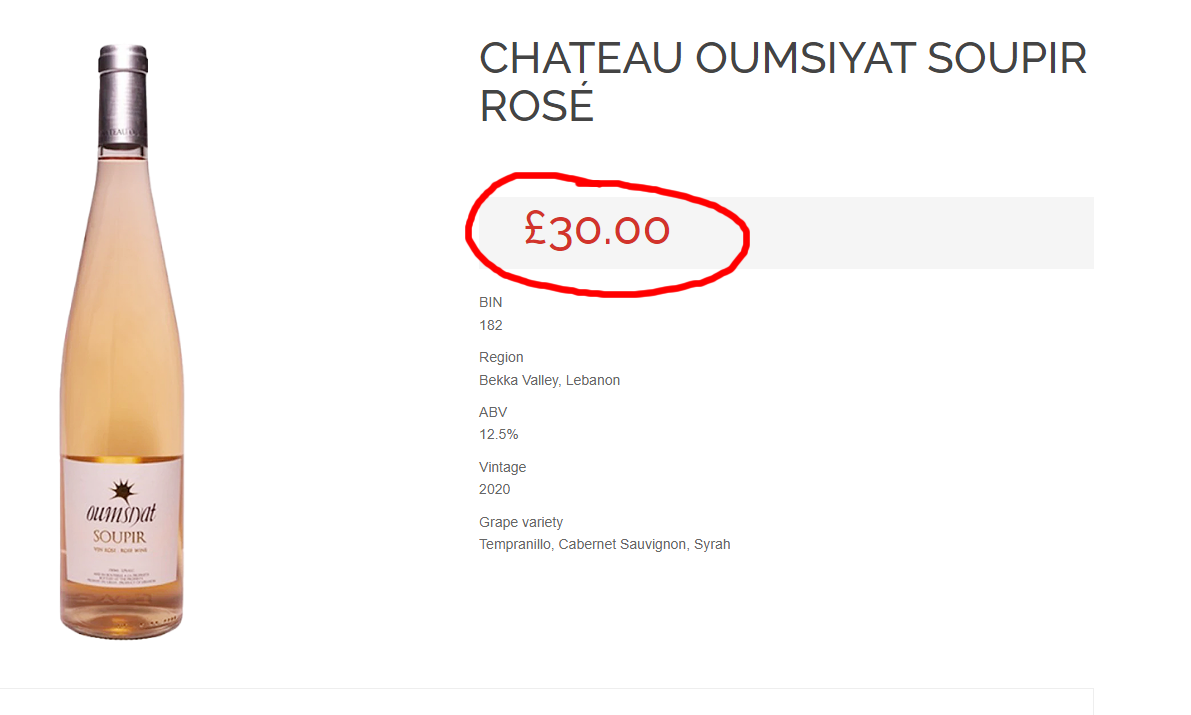
Task: Click the 'ABV' label
Action: (493, 412)
